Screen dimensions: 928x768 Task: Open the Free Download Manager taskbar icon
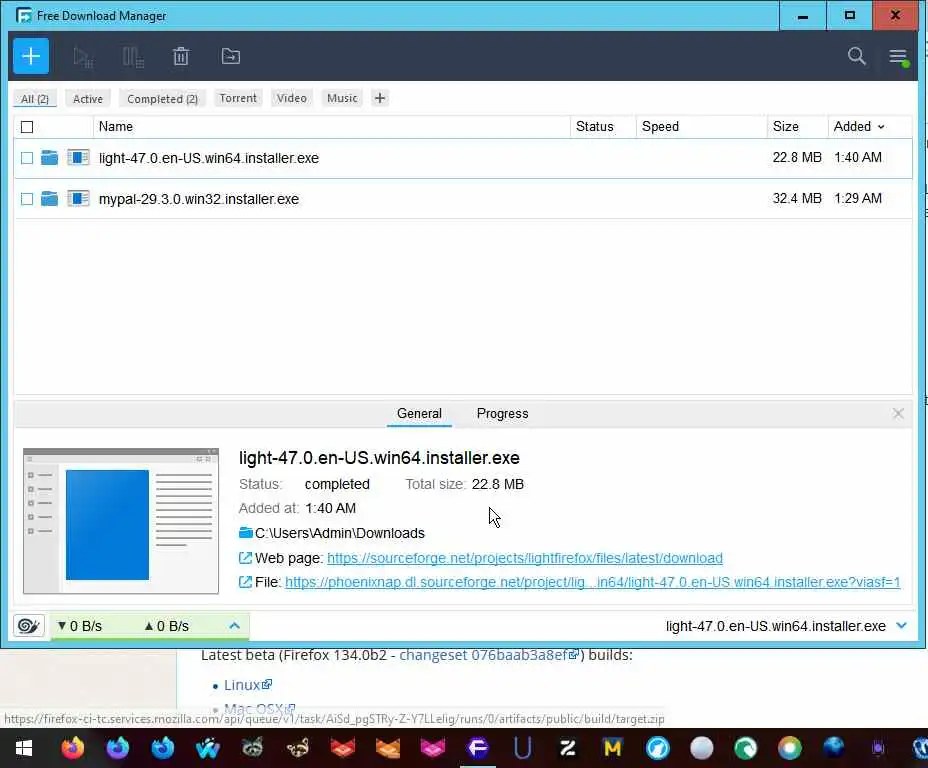click(x=478, y=748)
